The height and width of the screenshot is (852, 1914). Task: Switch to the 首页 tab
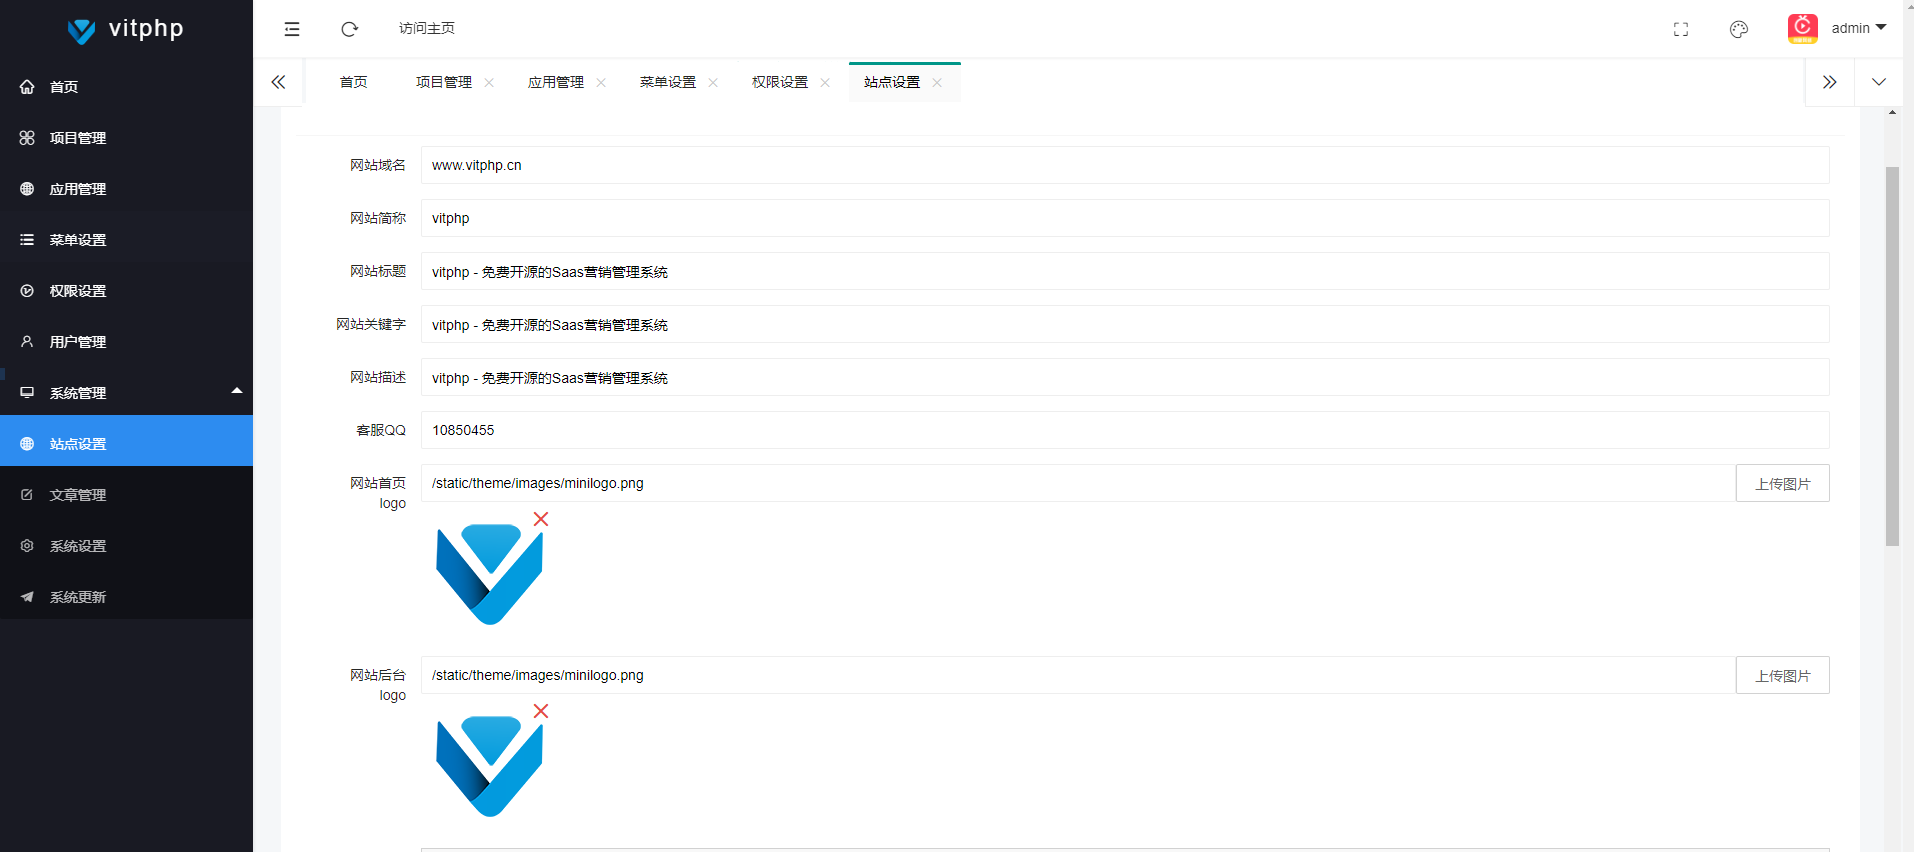pyautogui.click(x=353, y=82)
